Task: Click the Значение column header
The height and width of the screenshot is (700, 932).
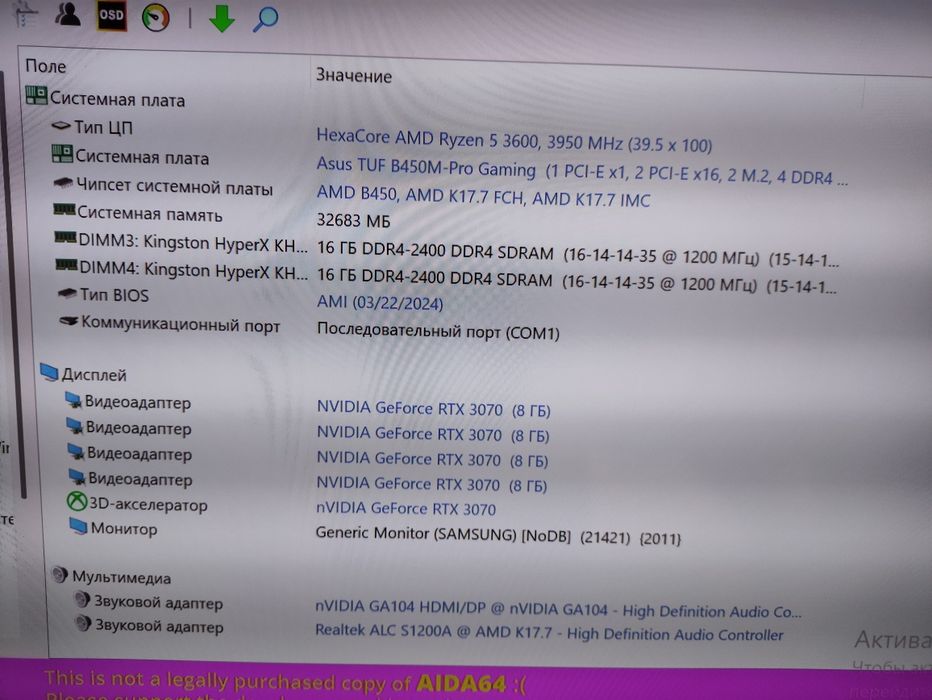Action: pos(354,75)
